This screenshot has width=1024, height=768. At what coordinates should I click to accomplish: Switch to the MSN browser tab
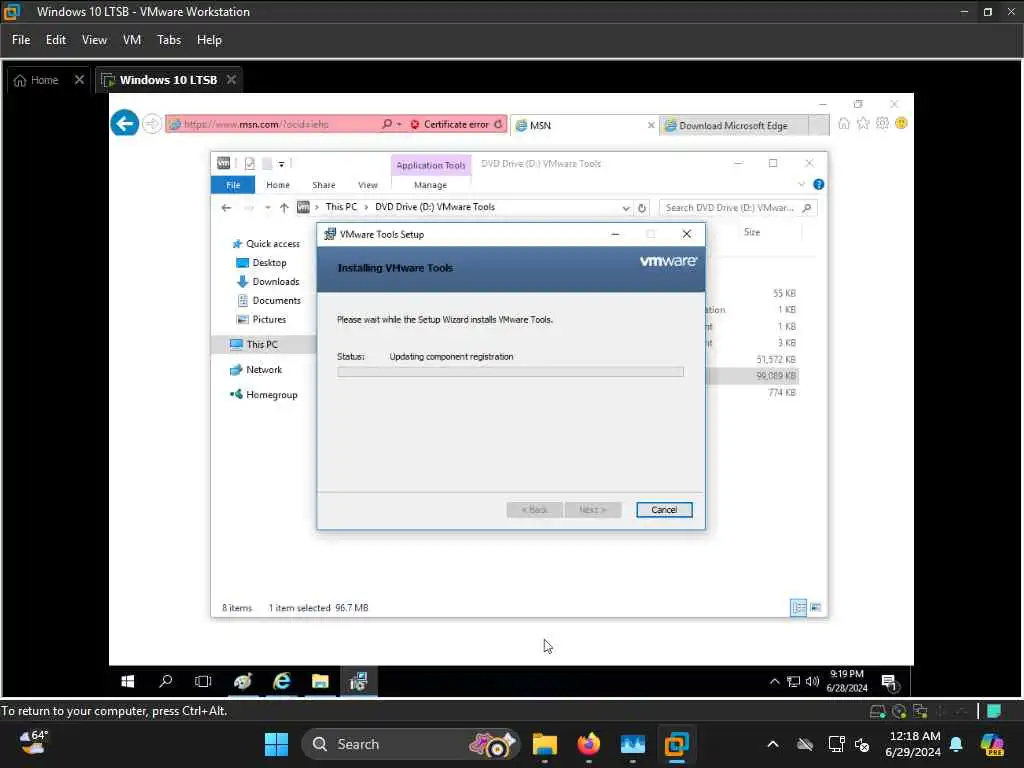[x=584, y=125]
